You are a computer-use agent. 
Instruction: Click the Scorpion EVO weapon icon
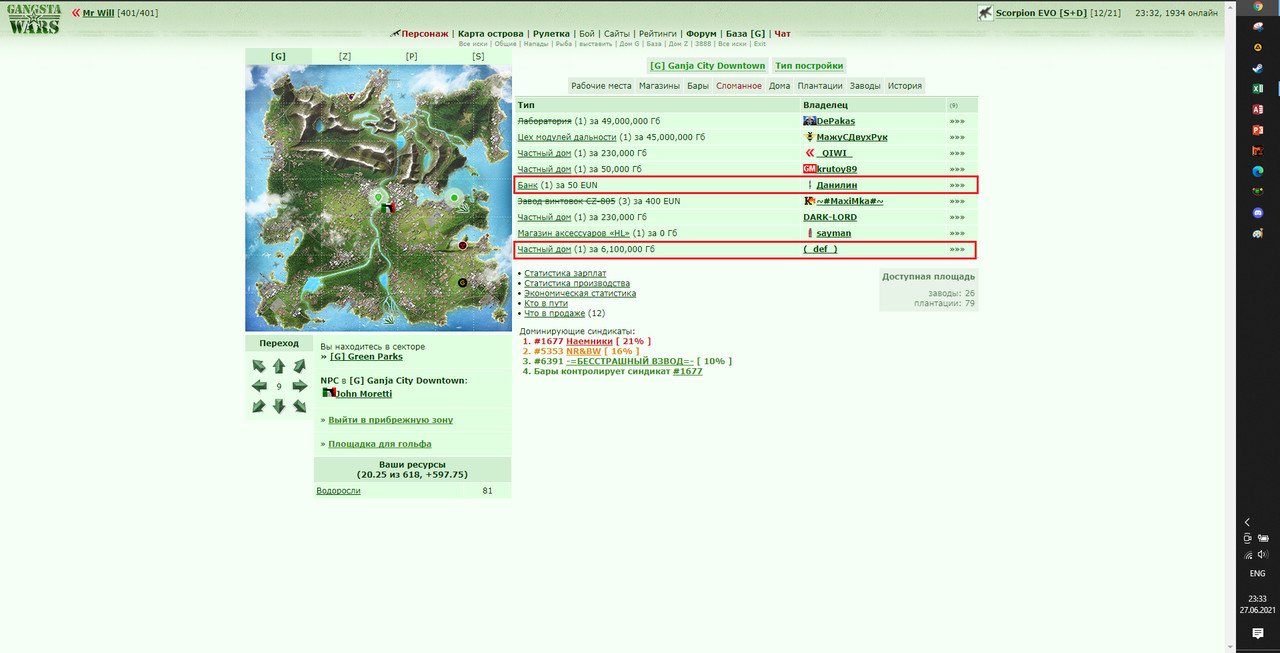[986, 13]
